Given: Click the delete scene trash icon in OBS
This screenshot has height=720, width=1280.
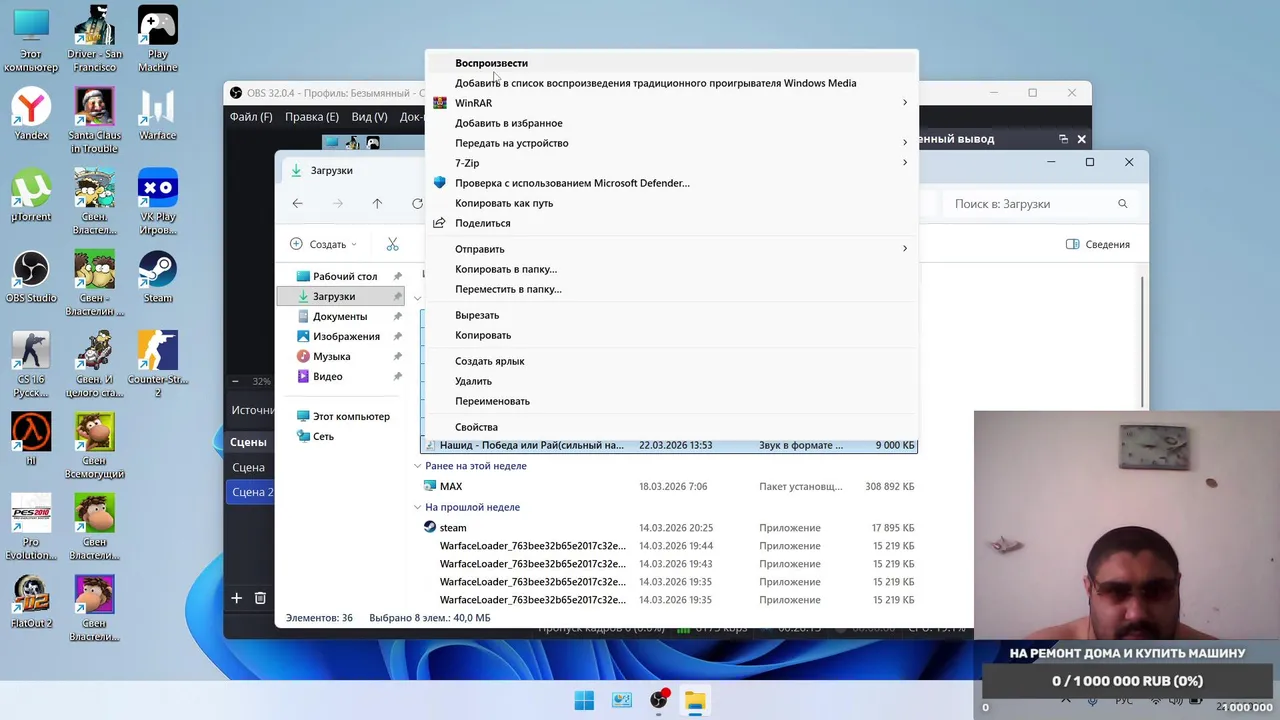Looking at the screenshot, I should [260, 598].
